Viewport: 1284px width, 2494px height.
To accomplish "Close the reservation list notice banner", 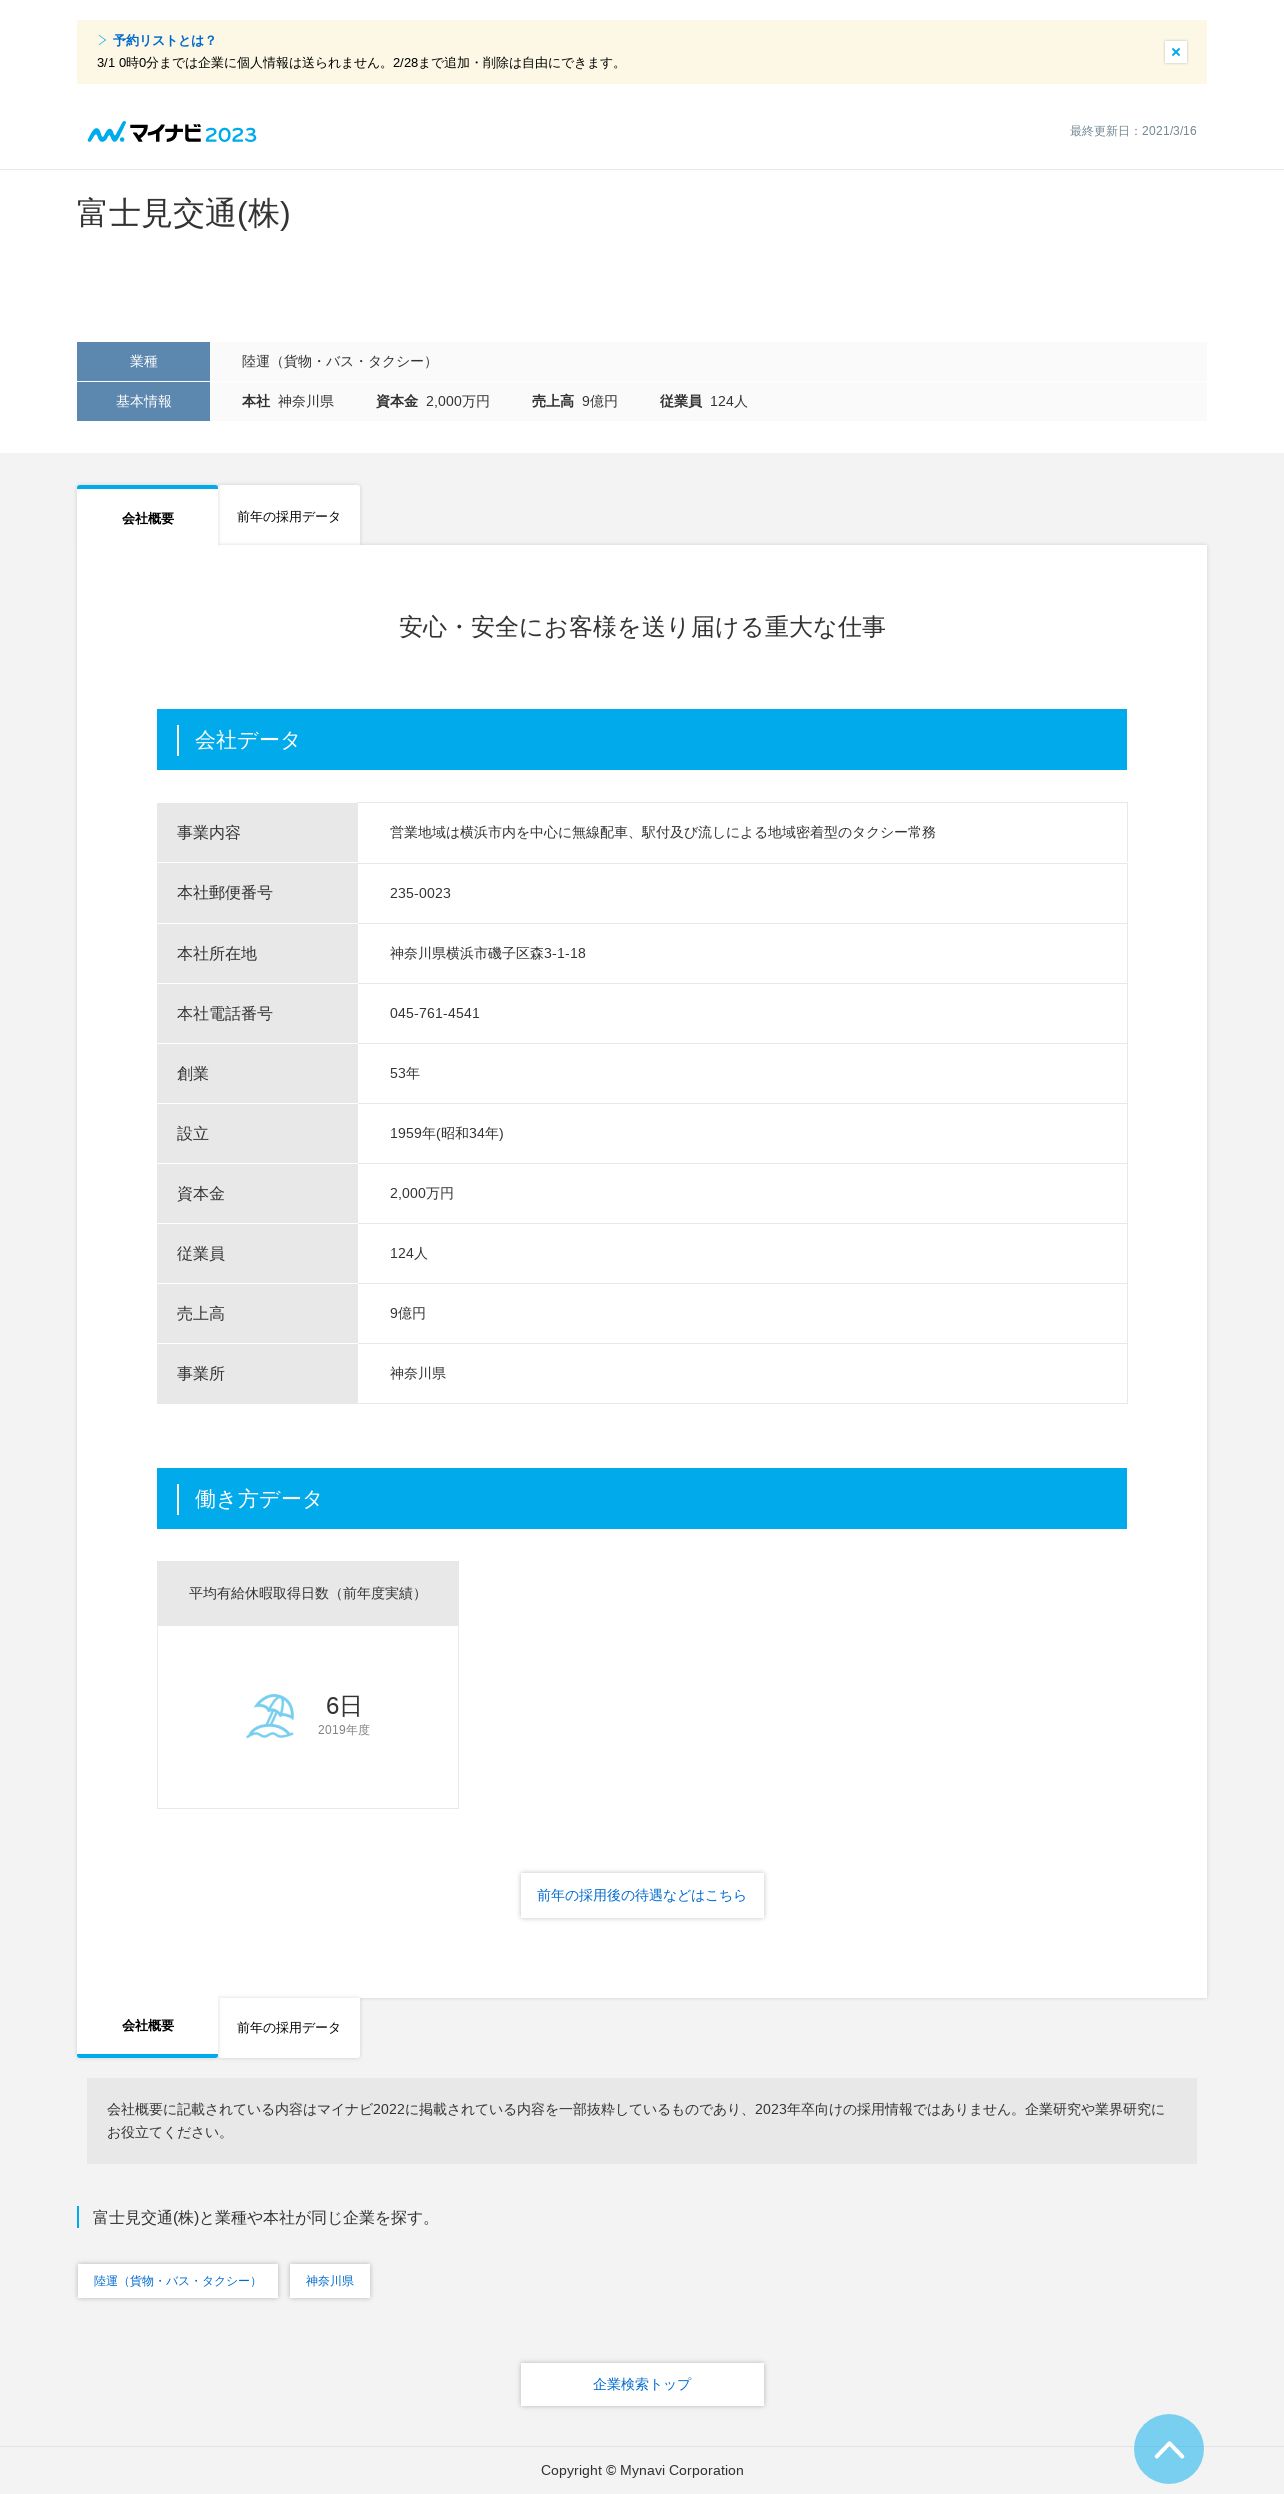I will coord(1175,52).
